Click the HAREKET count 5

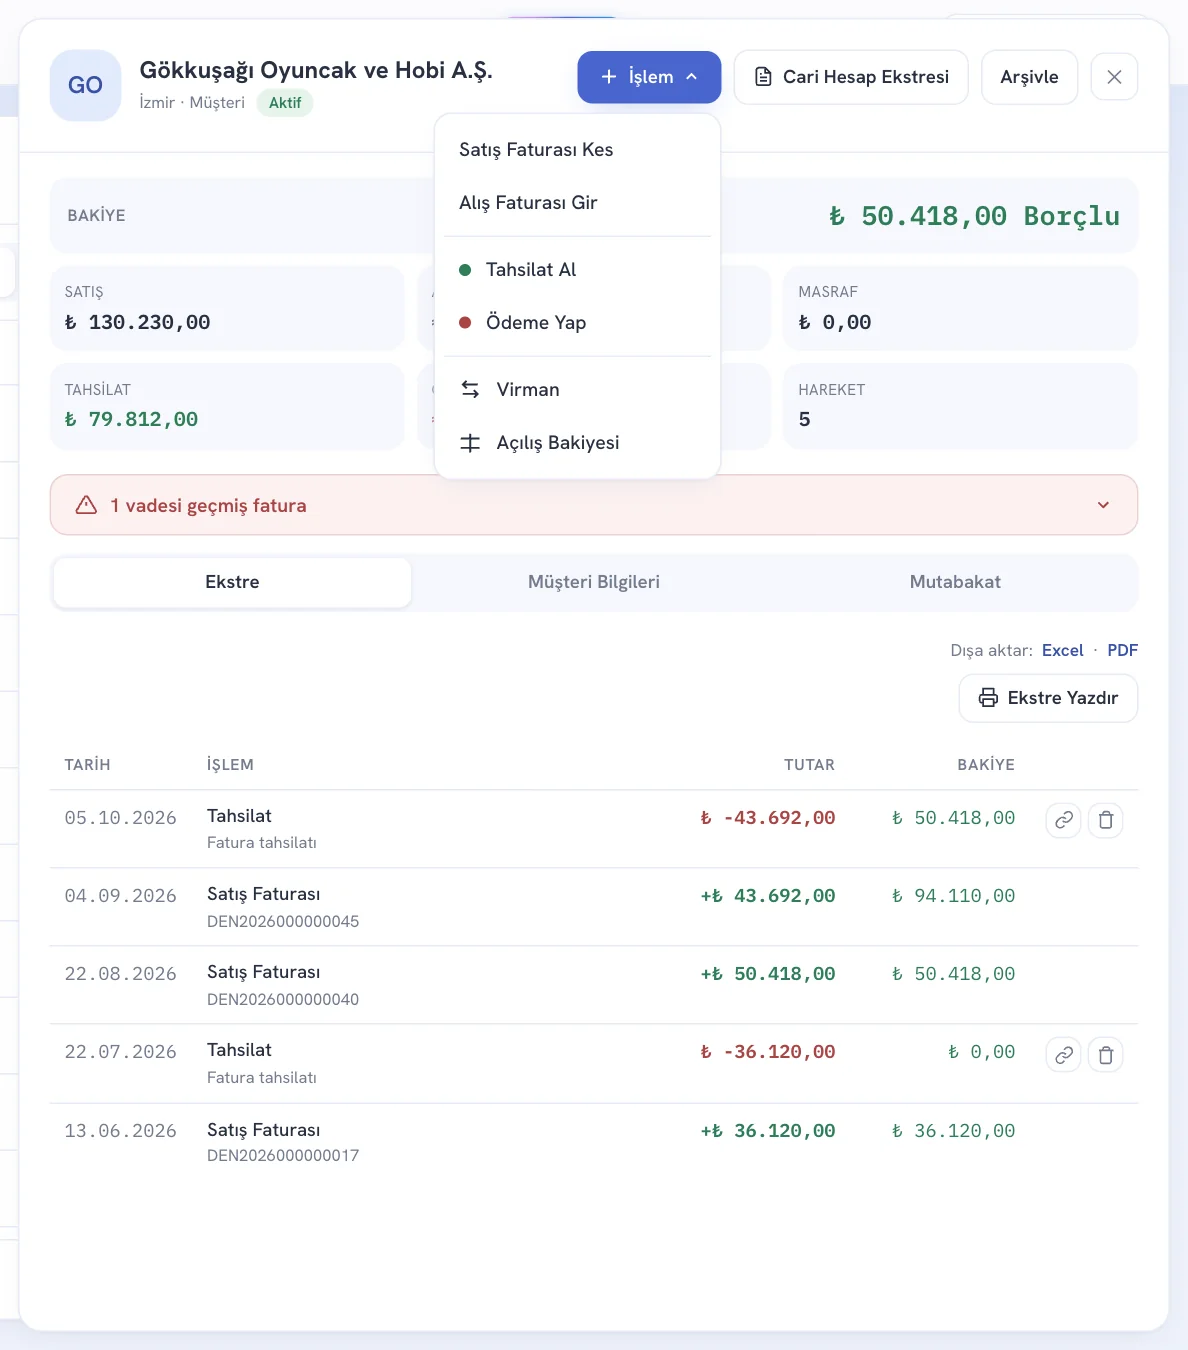pyautogui.click(x=805, y=419)
